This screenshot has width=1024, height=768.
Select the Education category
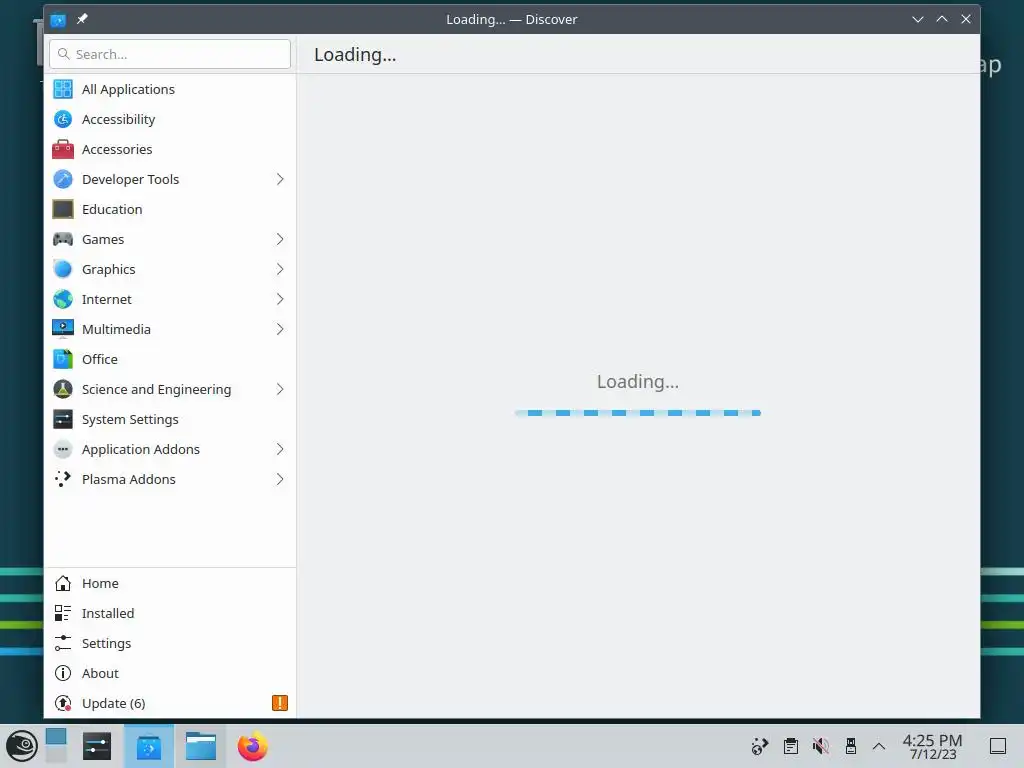170,209
